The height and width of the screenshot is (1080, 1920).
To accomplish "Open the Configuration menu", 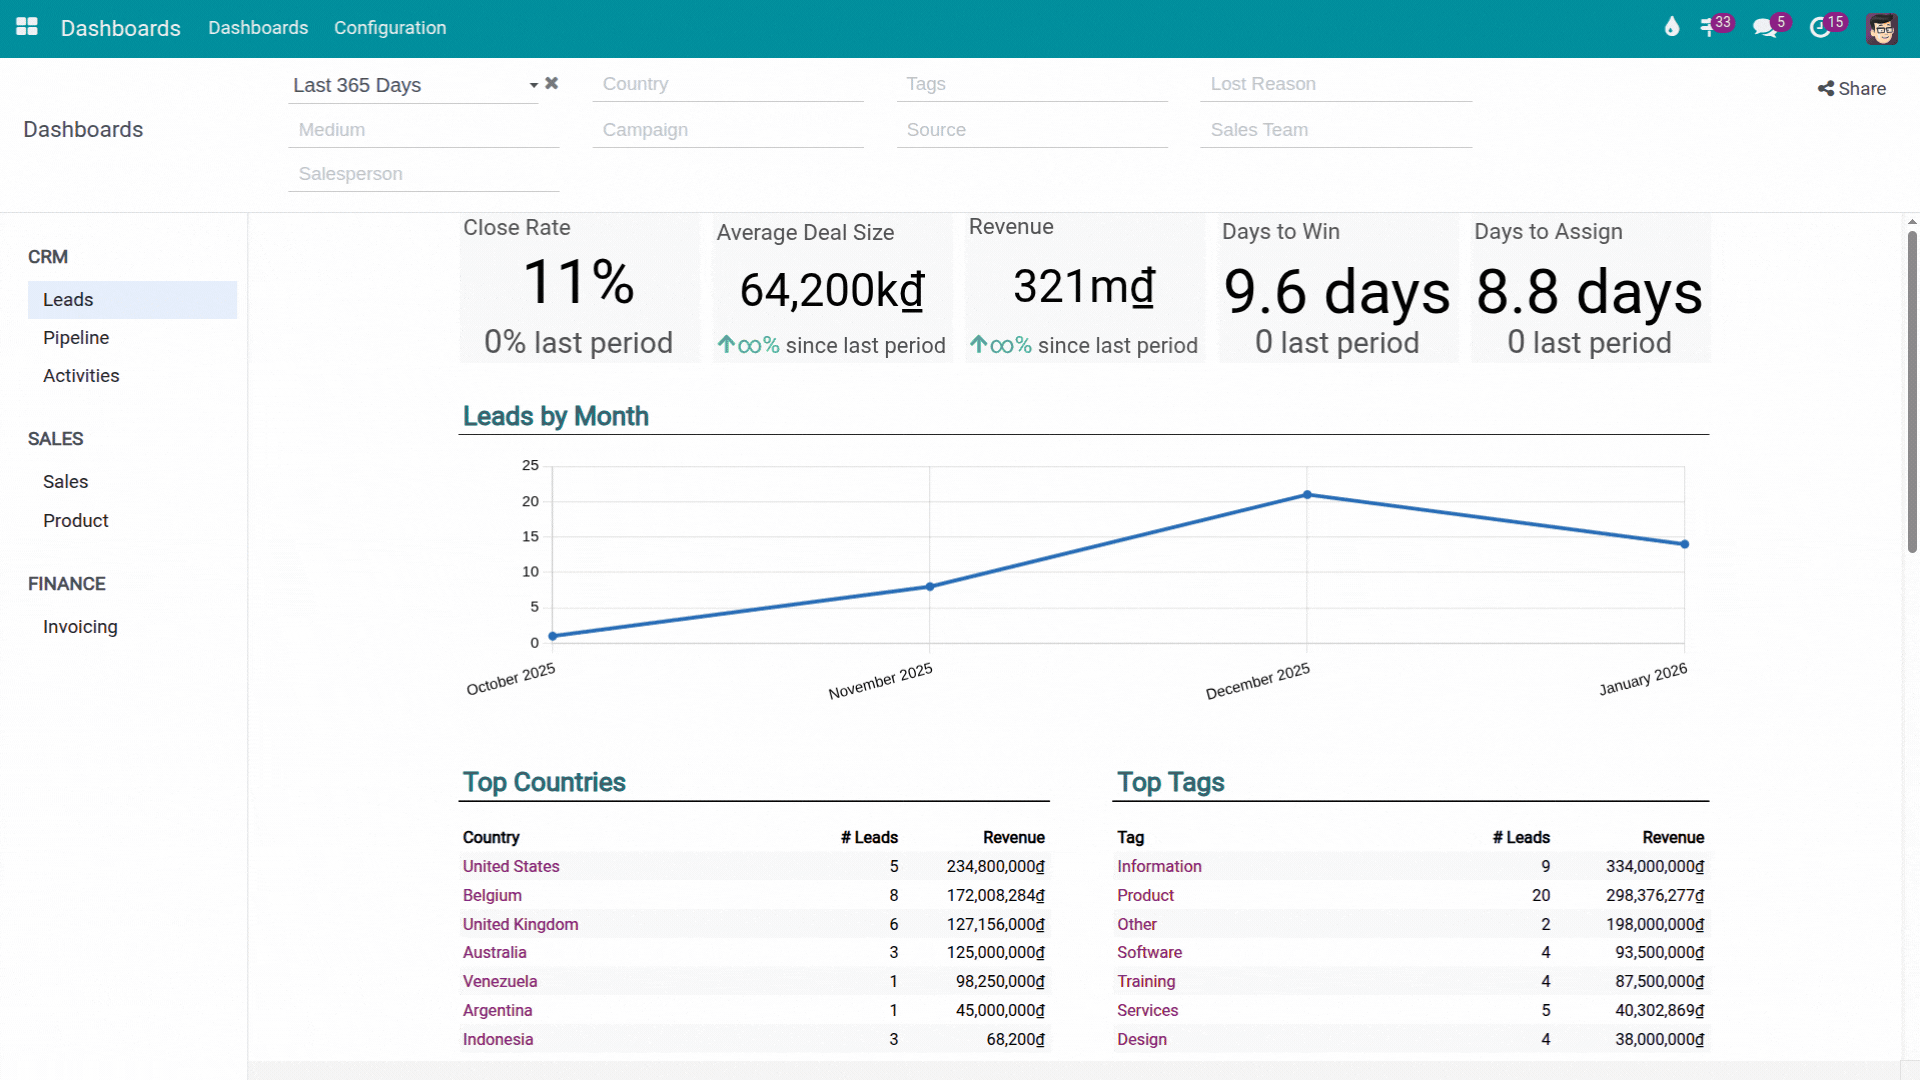I will [390, 27].
